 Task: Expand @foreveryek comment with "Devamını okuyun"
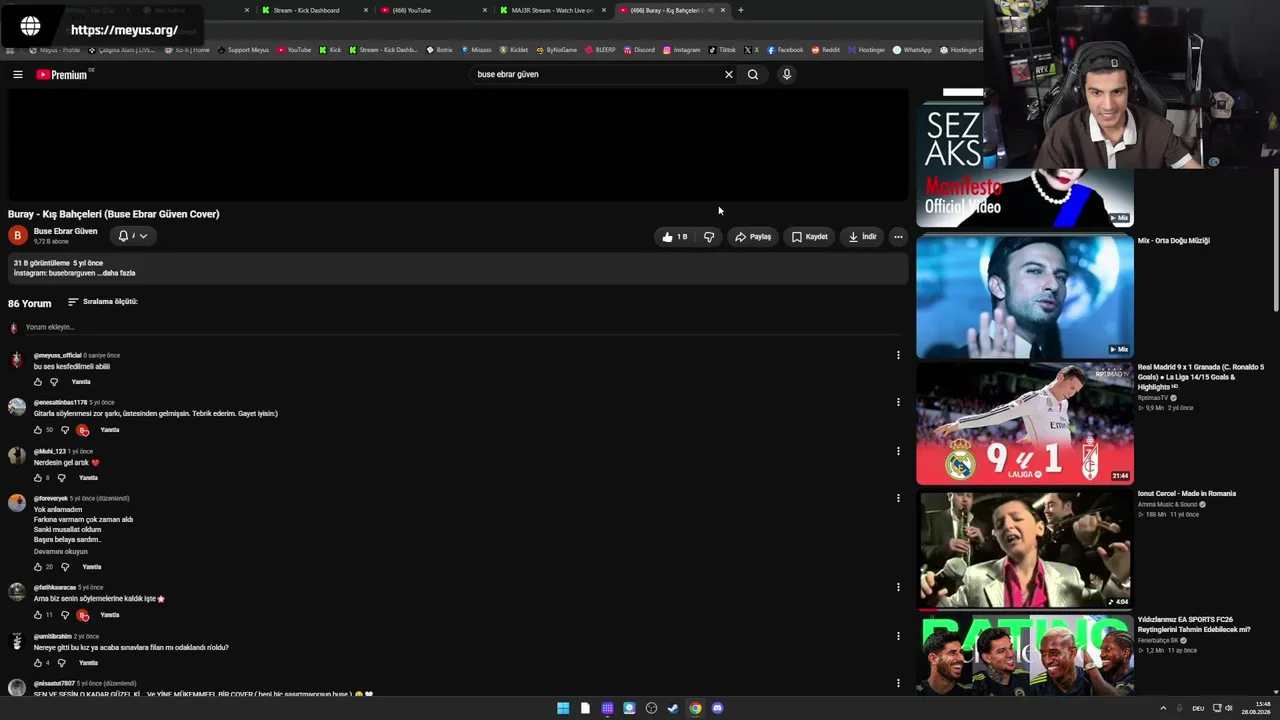[x=61, y=552]
